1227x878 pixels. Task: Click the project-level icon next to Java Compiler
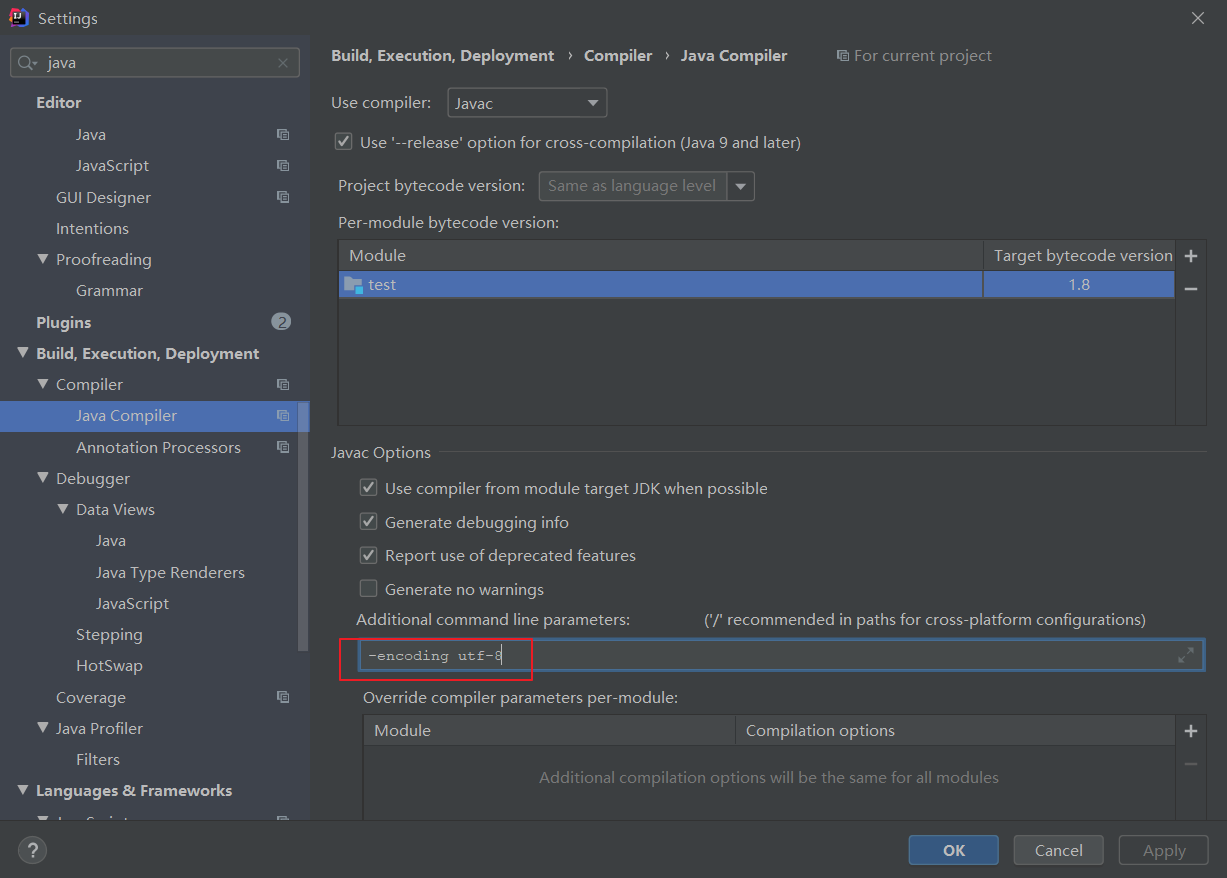point(283,415)
